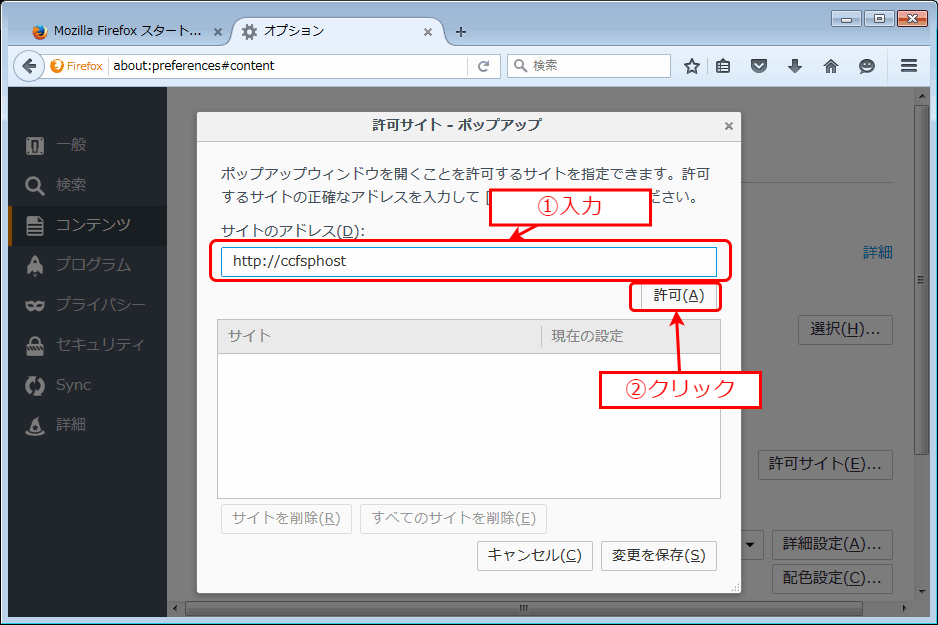Sort by 現在の設定 column header

(631, 336)
